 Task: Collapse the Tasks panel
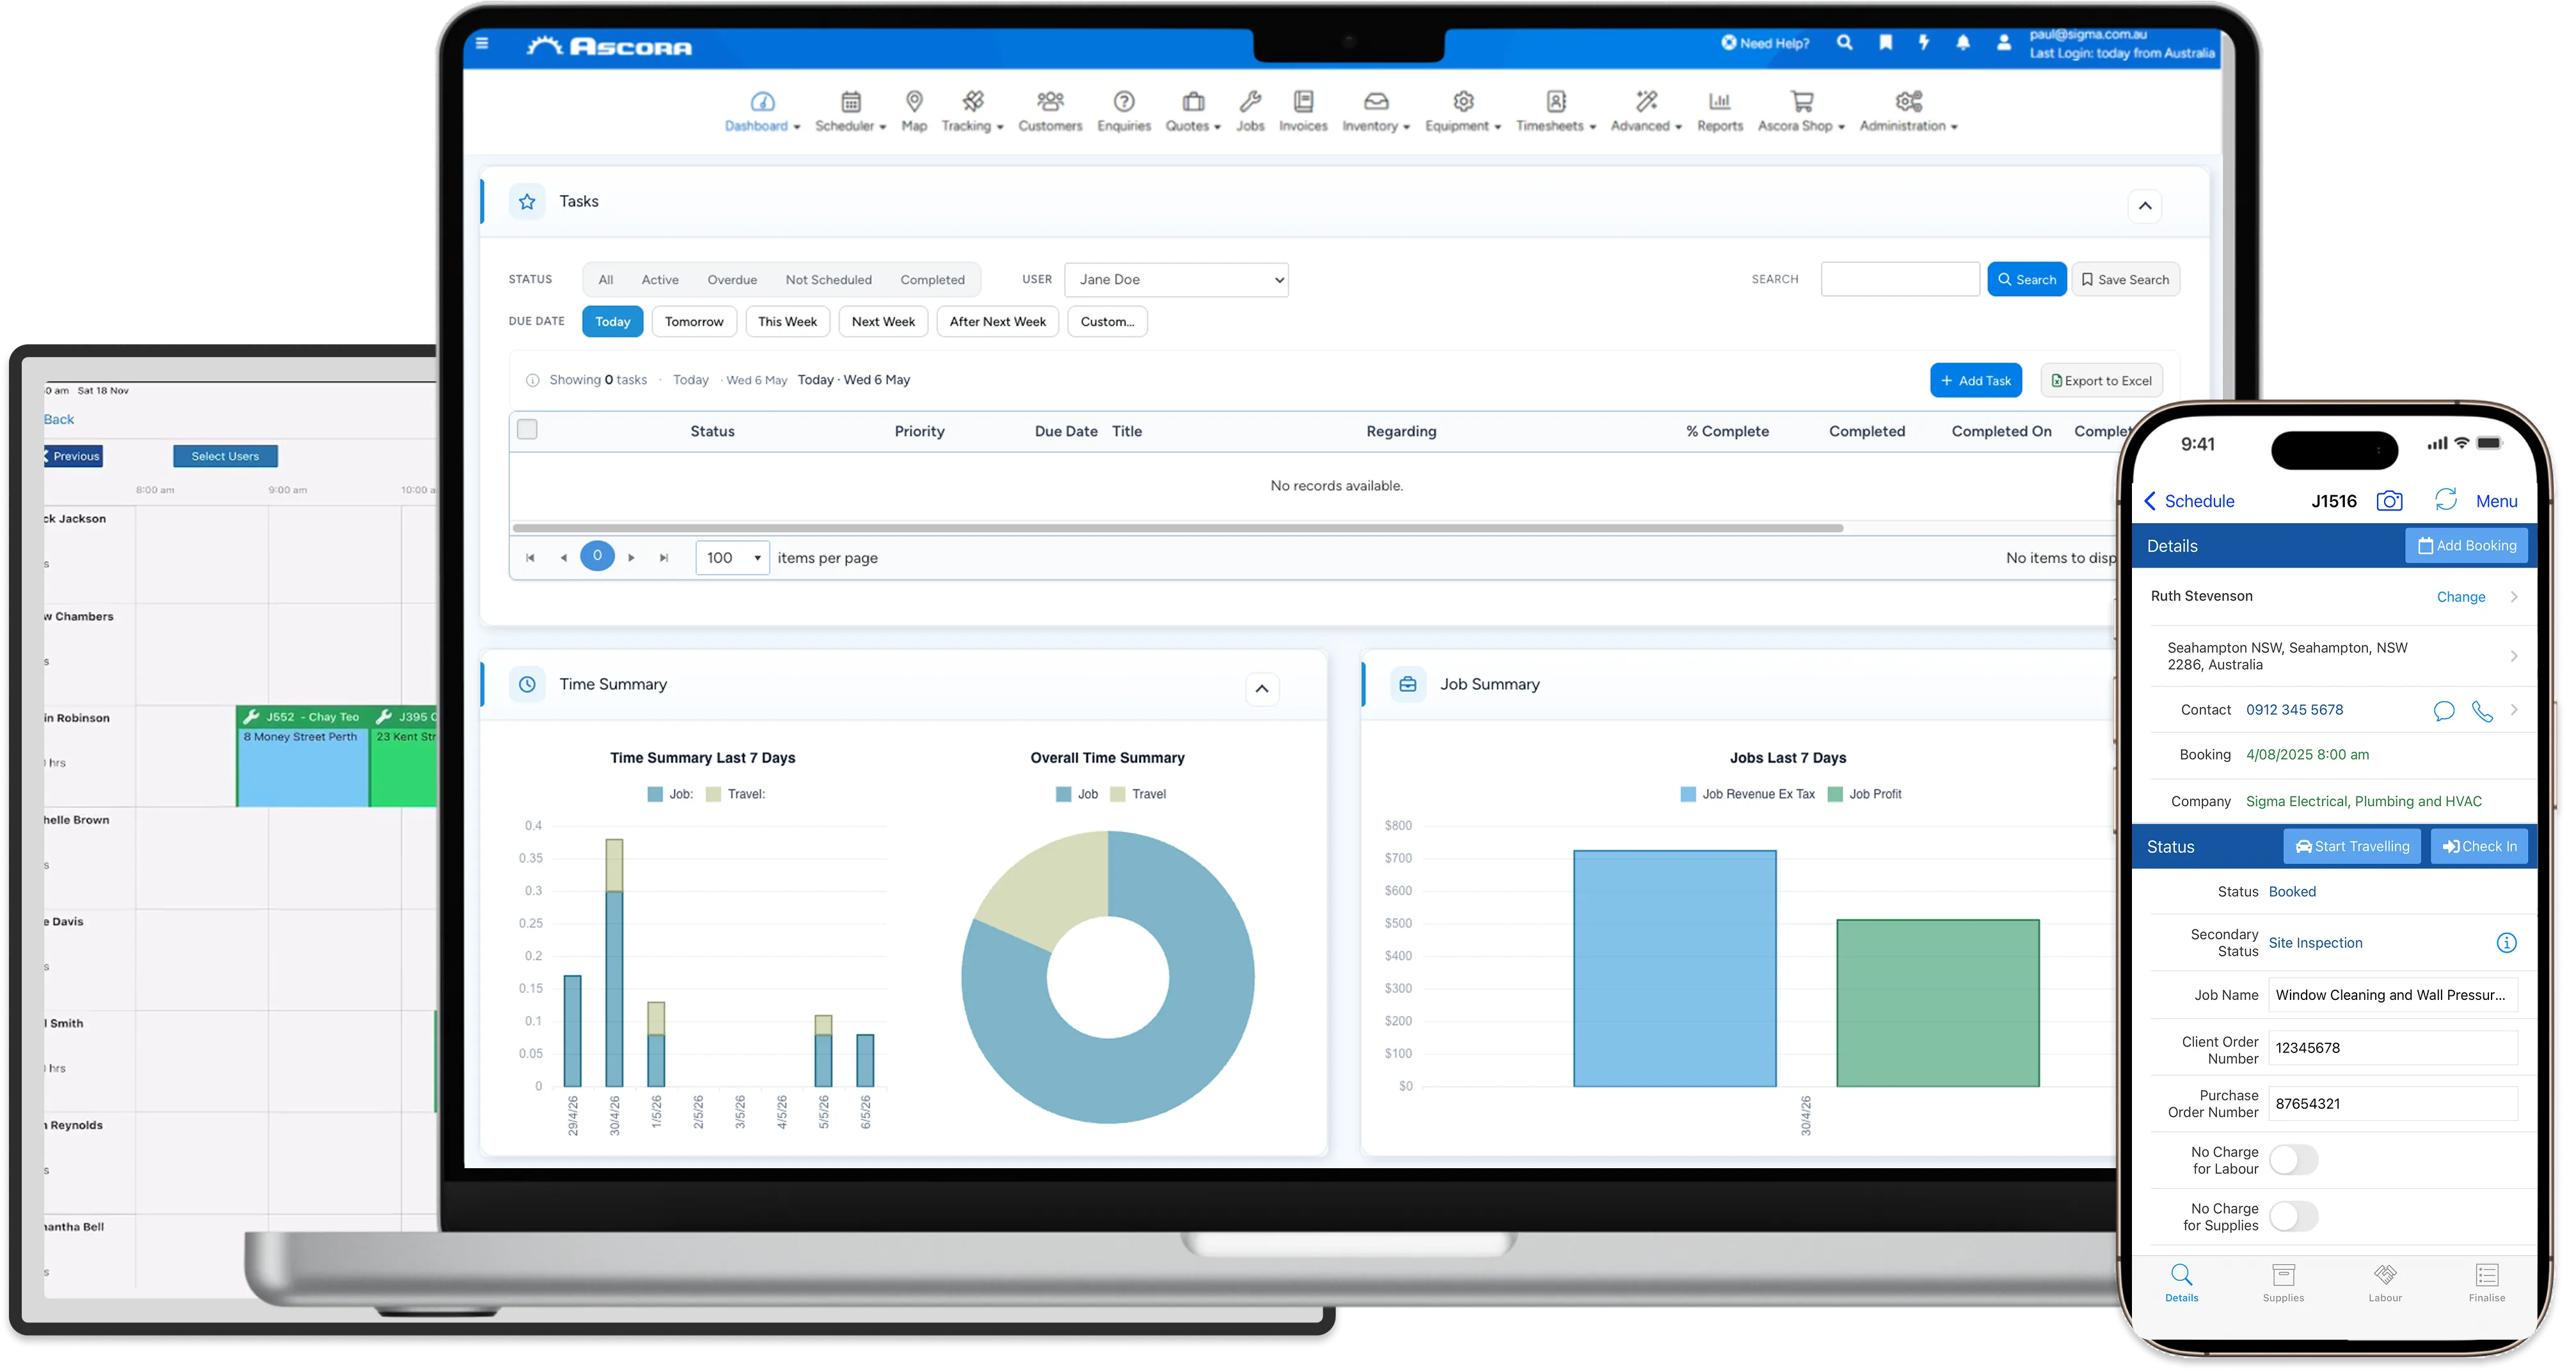(x=2145, y=206)
